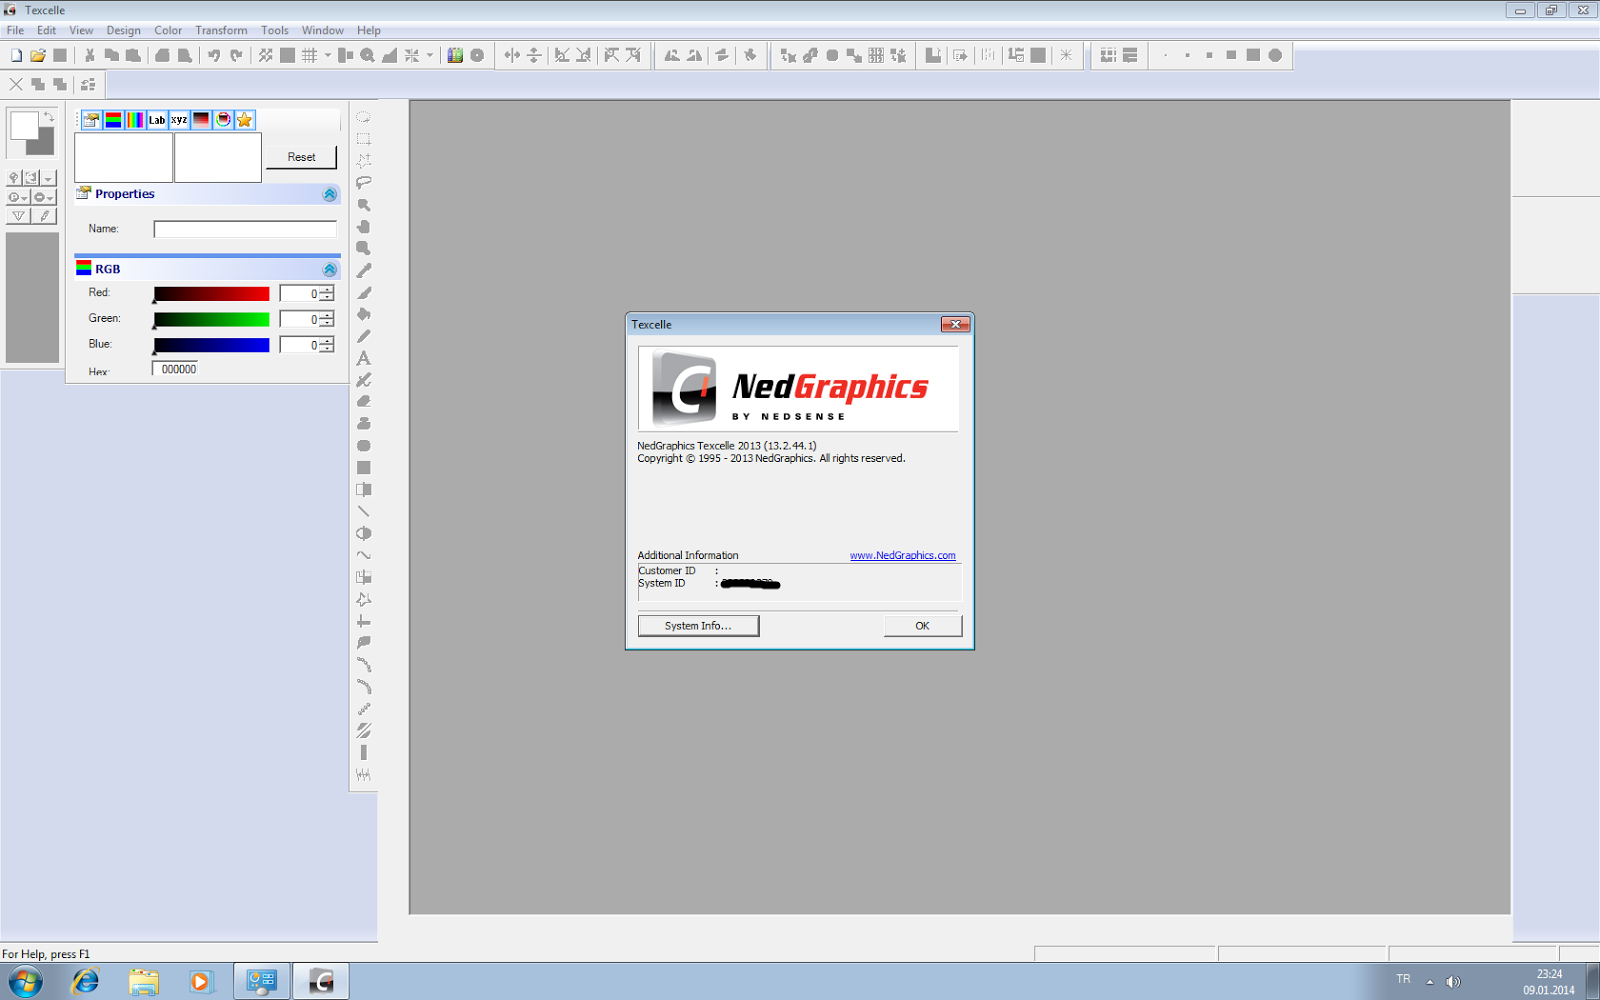Click inside the Name input field
Image resolution: width=1600 pixels, height=1000 pixels.
pos(244,228)
